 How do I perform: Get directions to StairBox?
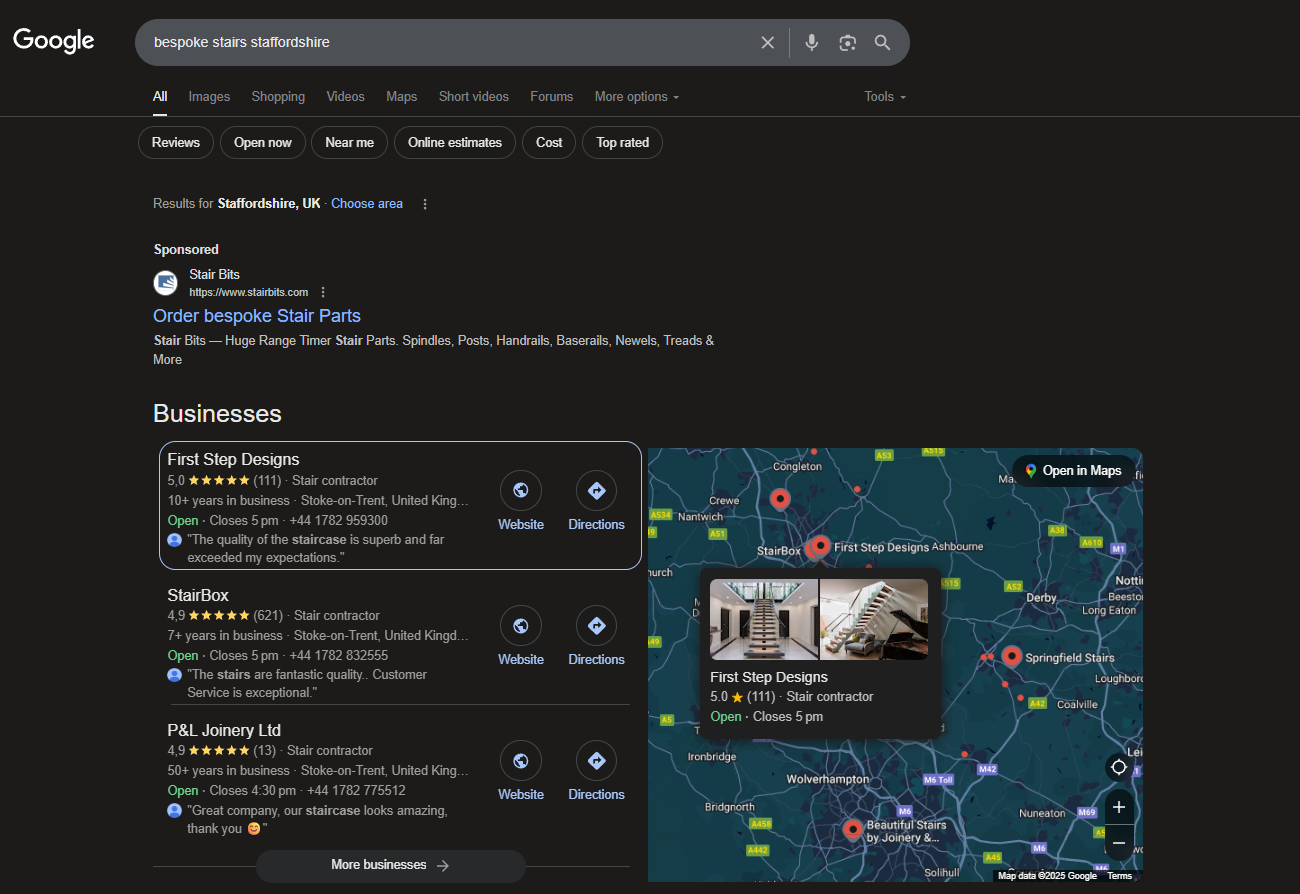[597, 626]
